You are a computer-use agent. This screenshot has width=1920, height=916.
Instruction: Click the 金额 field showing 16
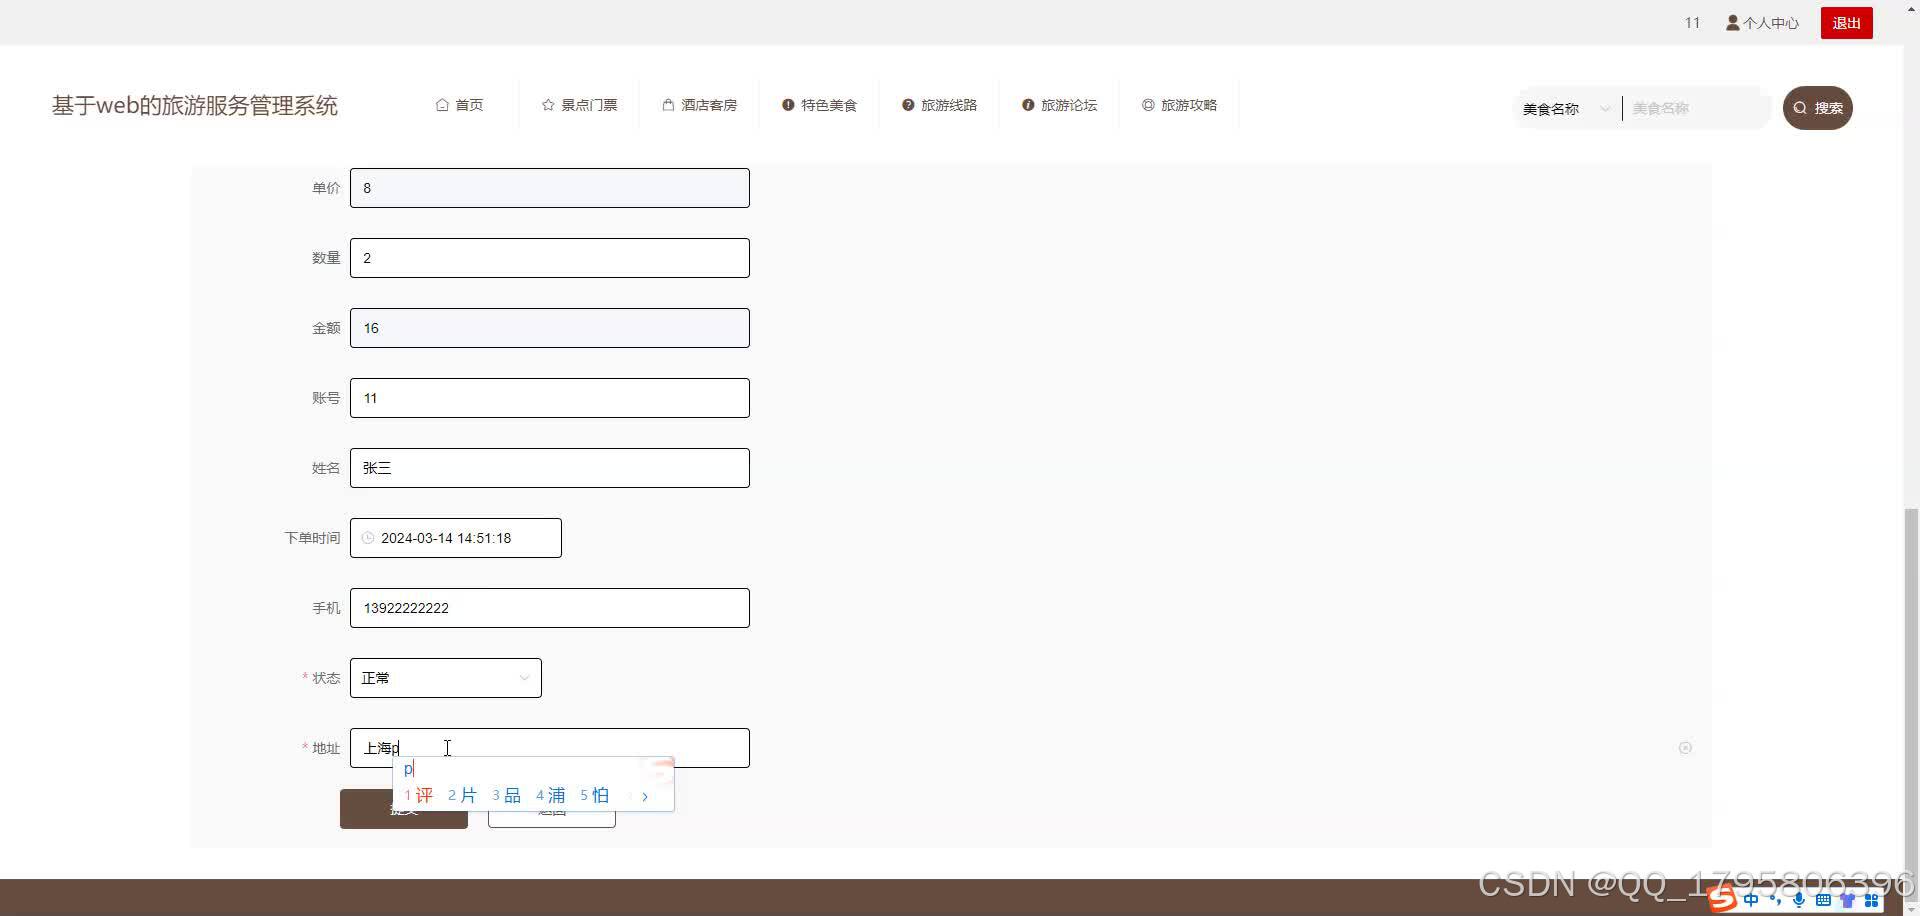click(x=549, y=328)
